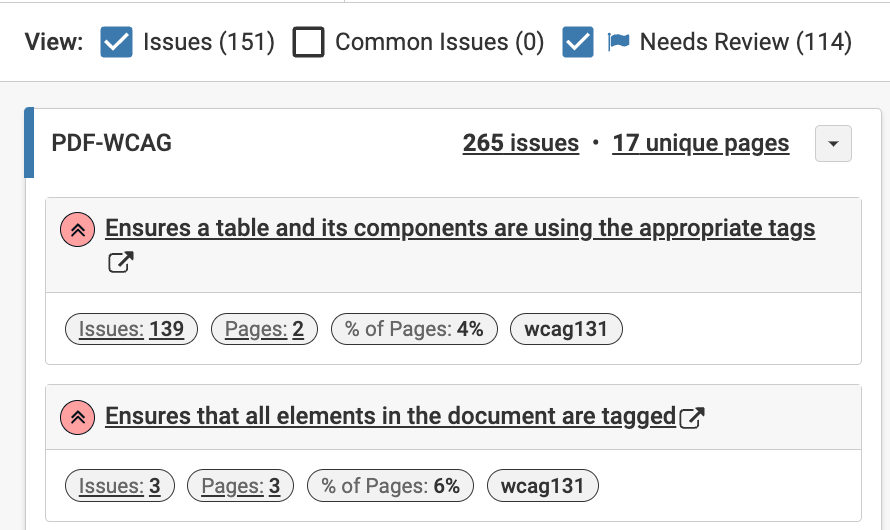
Task: Open the 265 issues link
Action: point(520,144)
